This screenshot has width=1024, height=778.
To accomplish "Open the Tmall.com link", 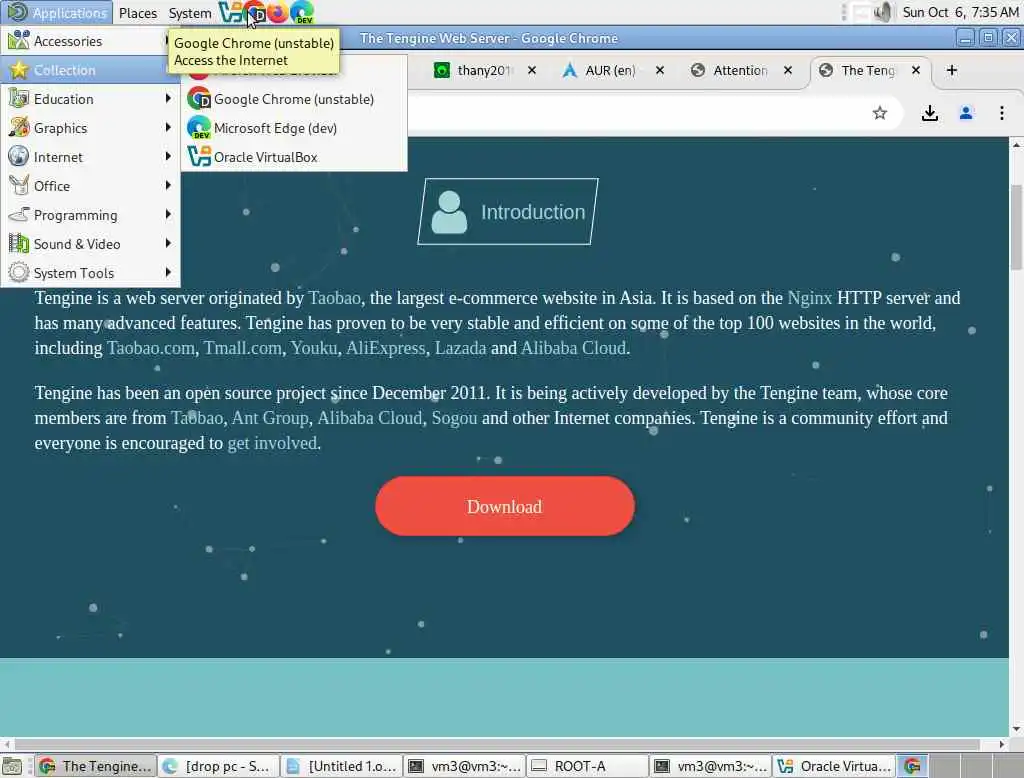I will (x=242, y=348).
